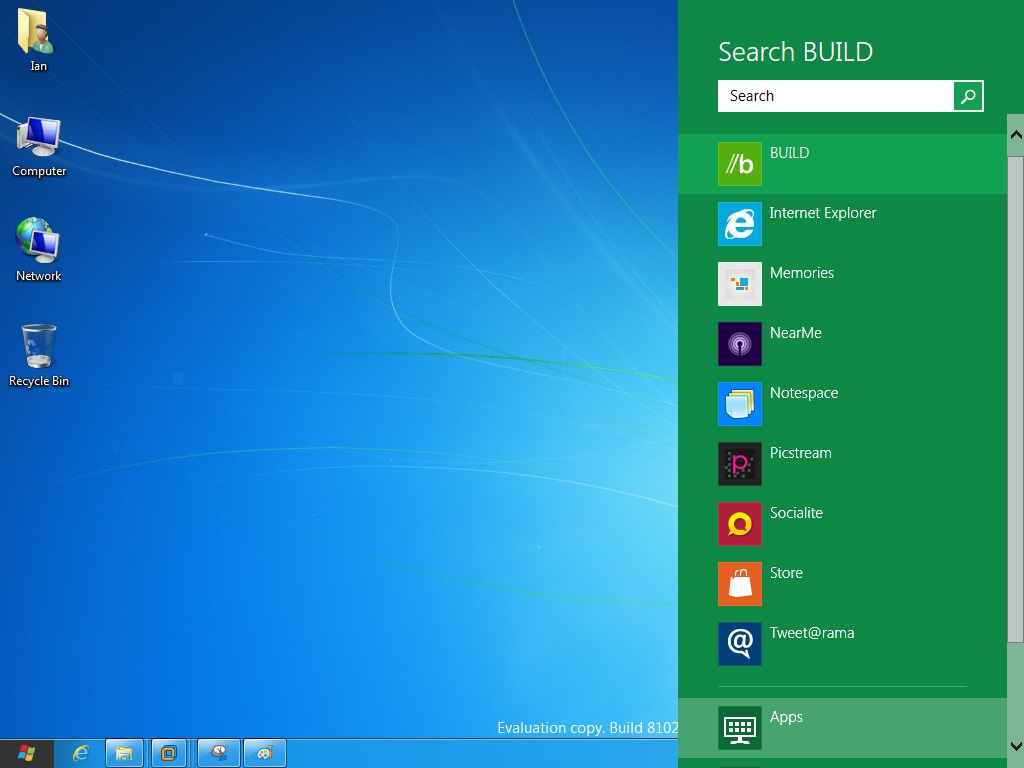1024x768 pixels.
Task: Click the "Search BUILD" heading text
Action: [795, 52]
